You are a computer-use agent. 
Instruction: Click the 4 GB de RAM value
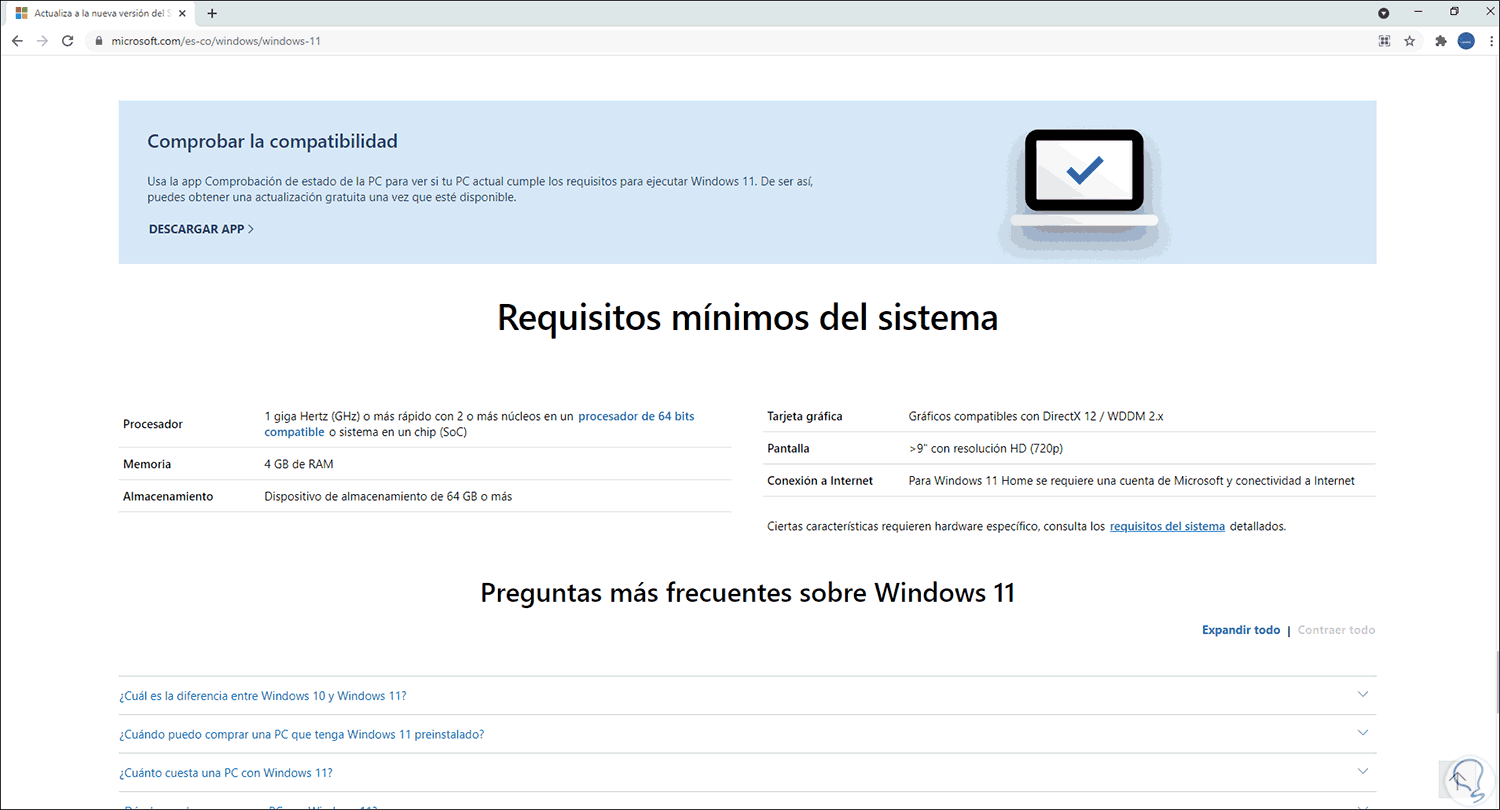point(299,464)
